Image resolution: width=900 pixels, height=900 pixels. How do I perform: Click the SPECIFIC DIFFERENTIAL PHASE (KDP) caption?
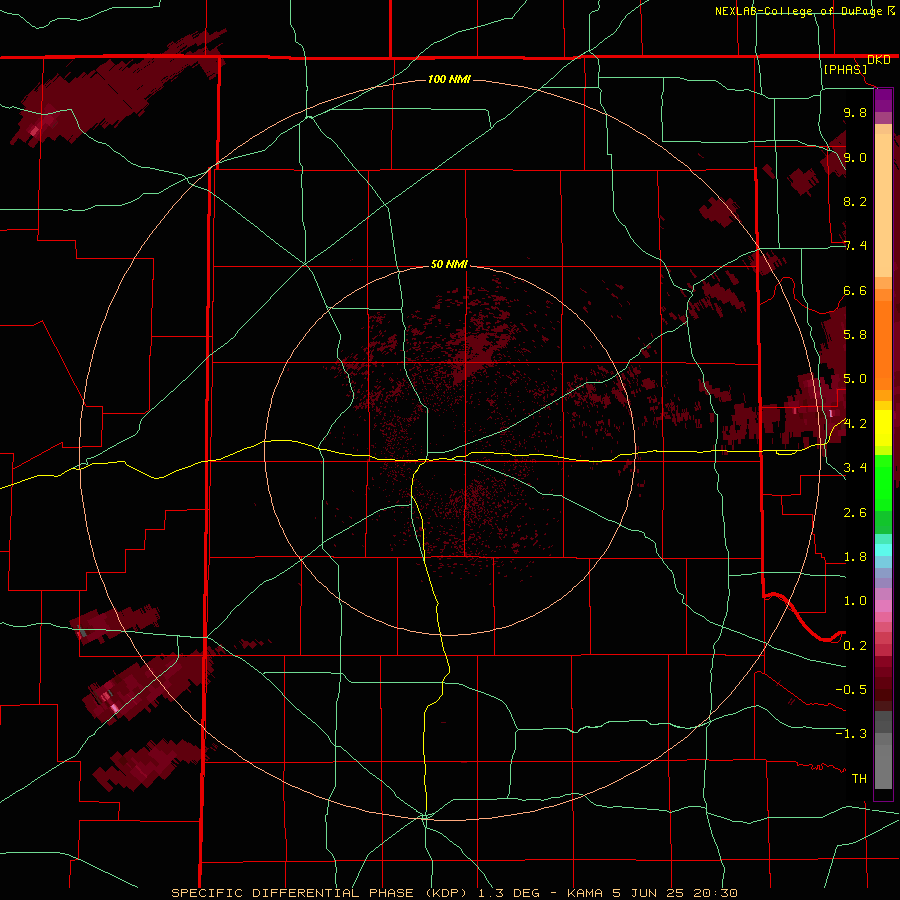tap(321, 893)
